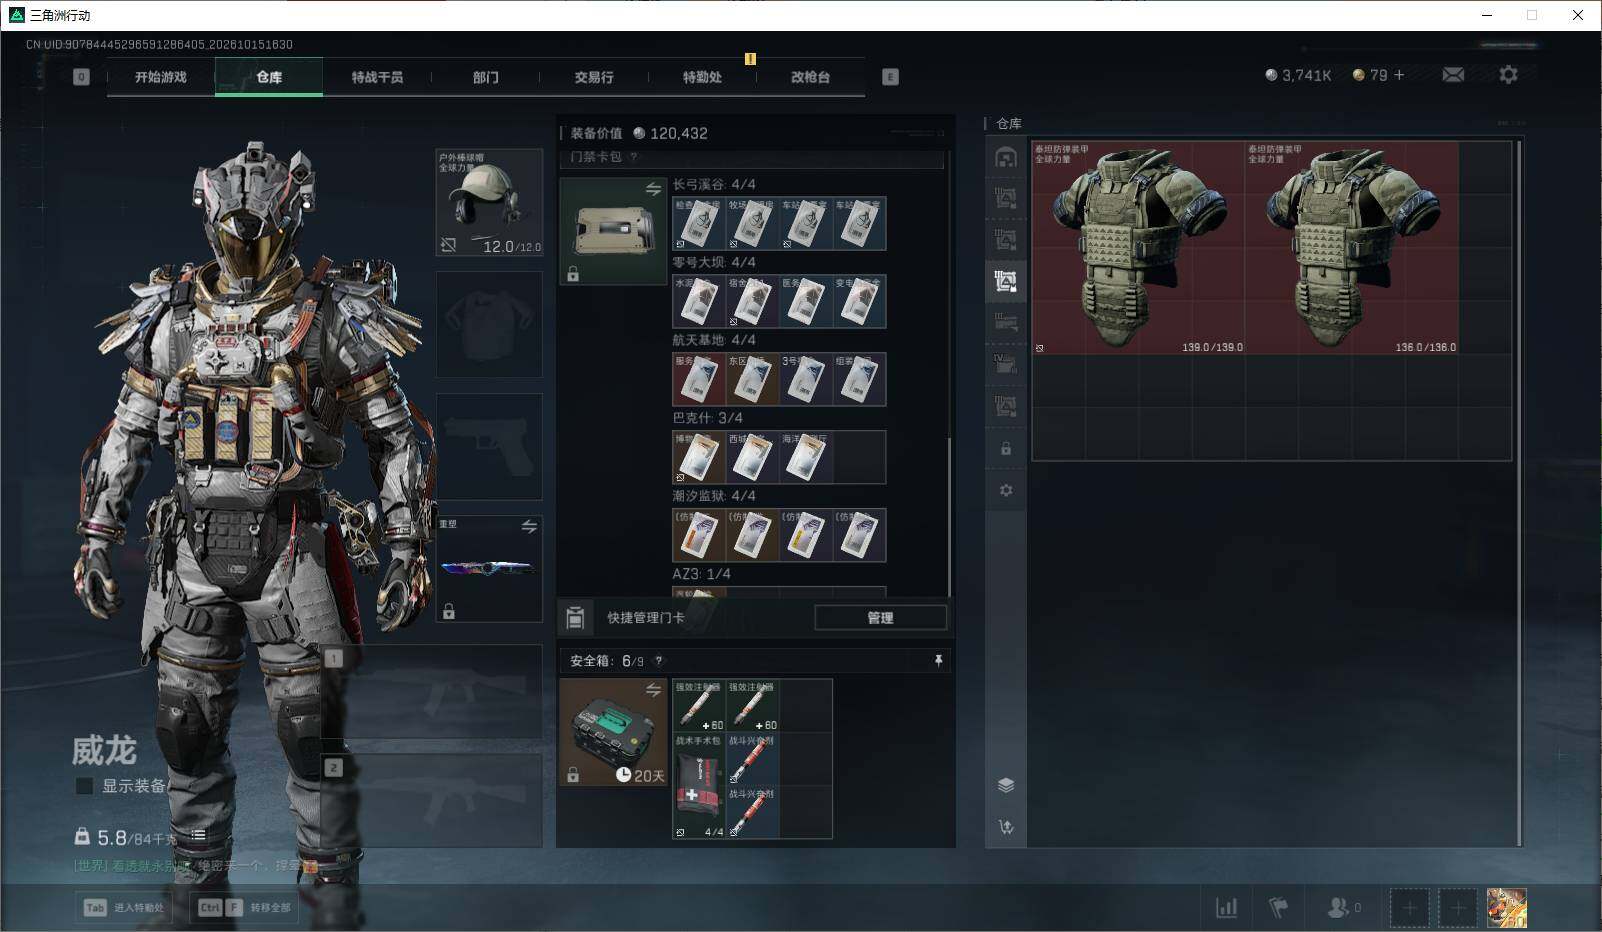Expand the weight detail list icon
The width and height of the screenshot is (1602, 932).
(x=198, y=835)
